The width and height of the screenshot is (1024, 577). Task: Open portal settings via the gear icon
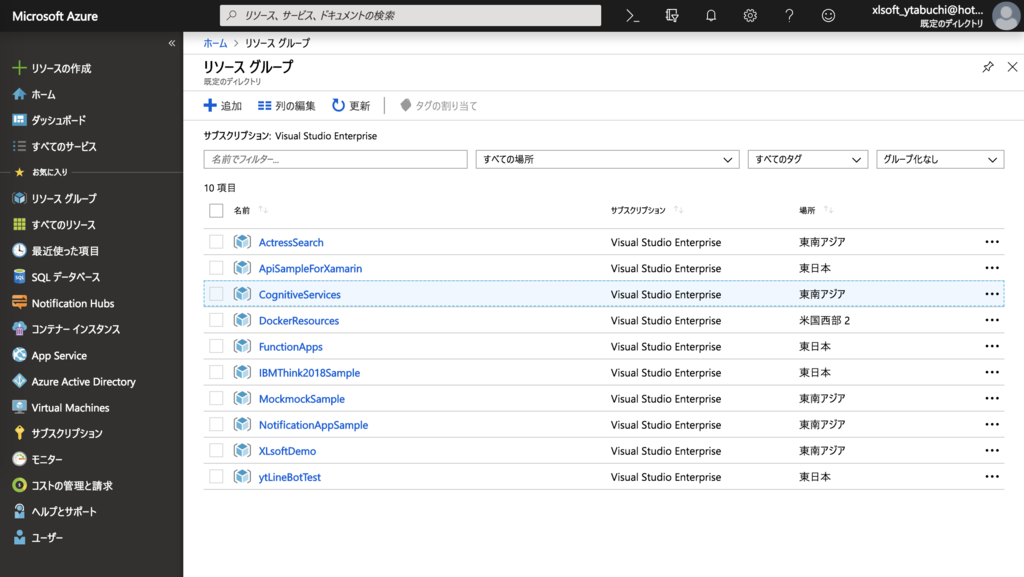click(750, 16)
